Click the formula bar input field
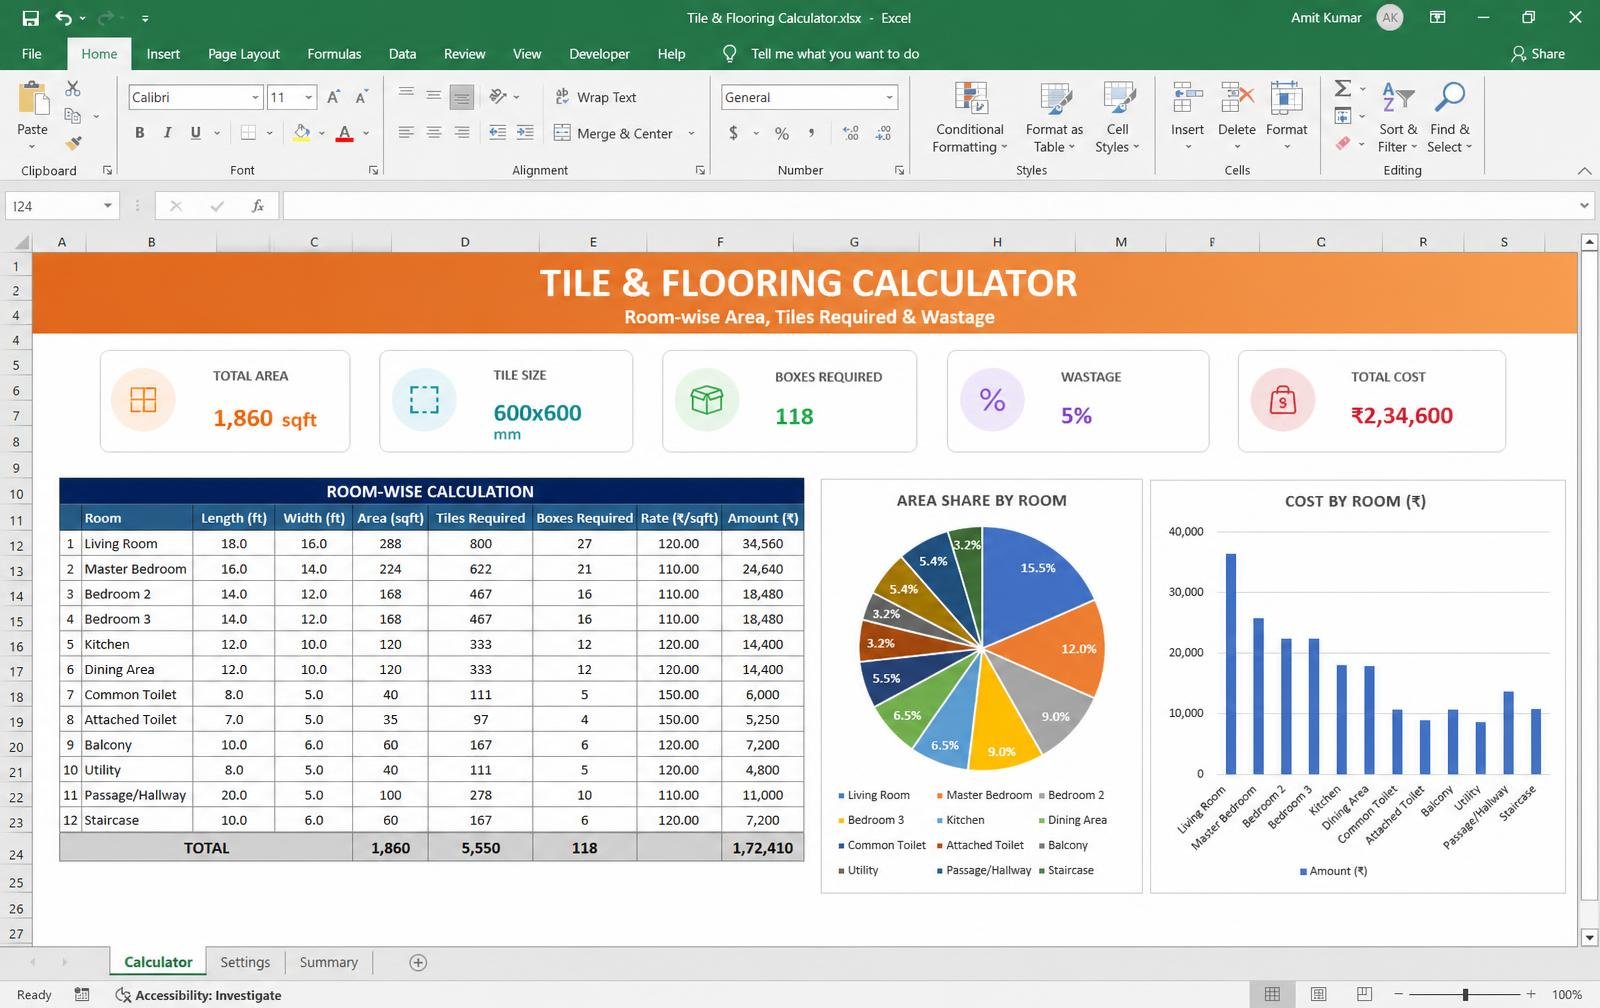This screenshot has height=1008, width=1600. [930, 206]
